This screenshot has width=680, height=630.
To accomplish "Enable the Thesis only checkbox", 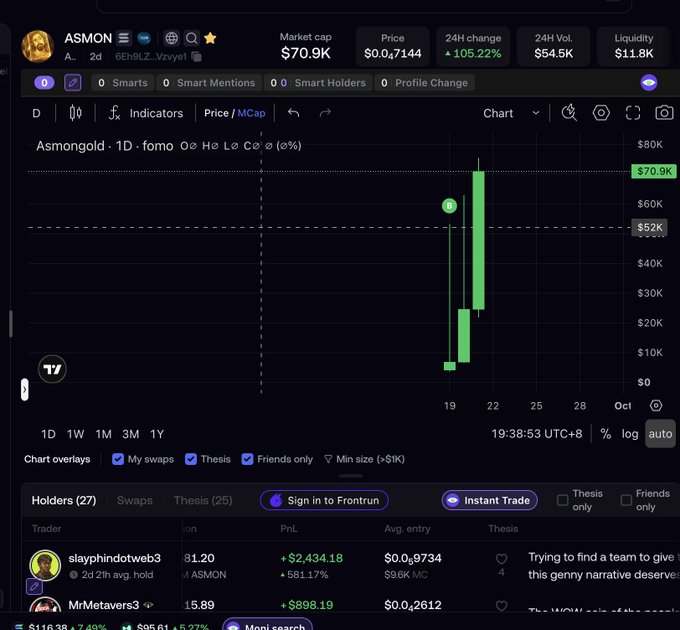I will (x=562, y=500).
